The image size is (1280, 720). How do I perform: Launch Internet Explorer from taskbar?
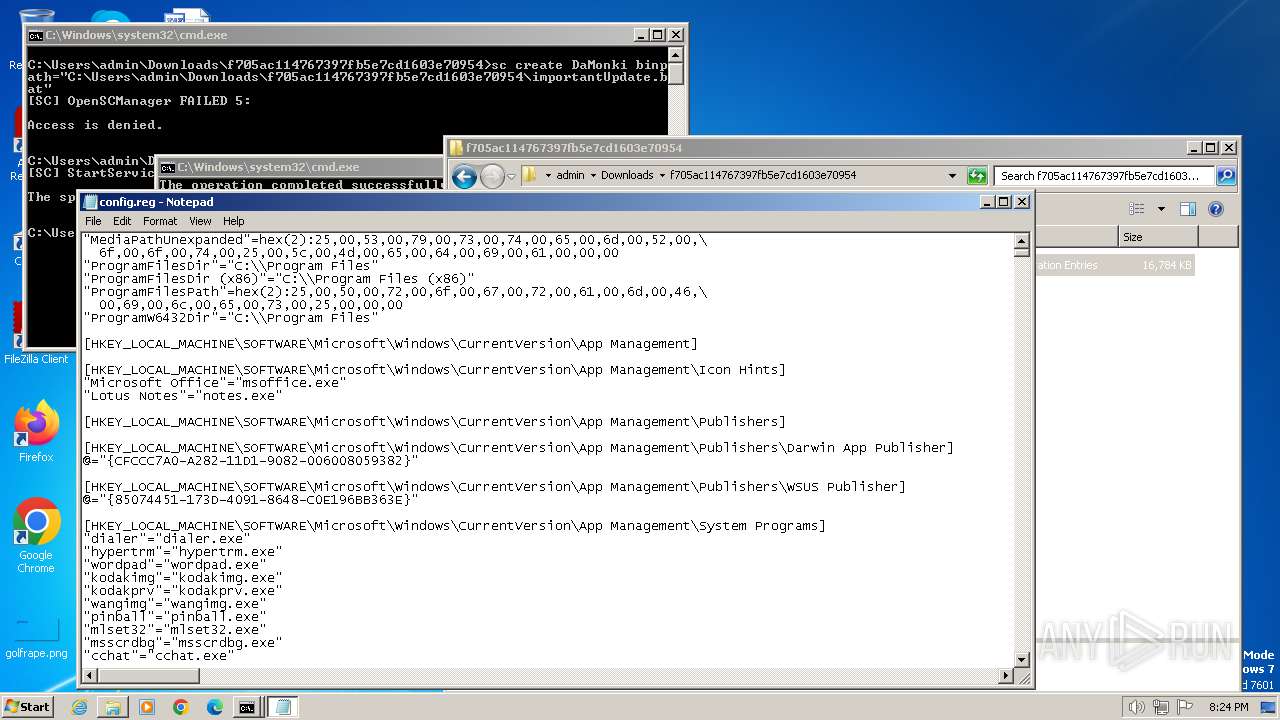(79, 707)
